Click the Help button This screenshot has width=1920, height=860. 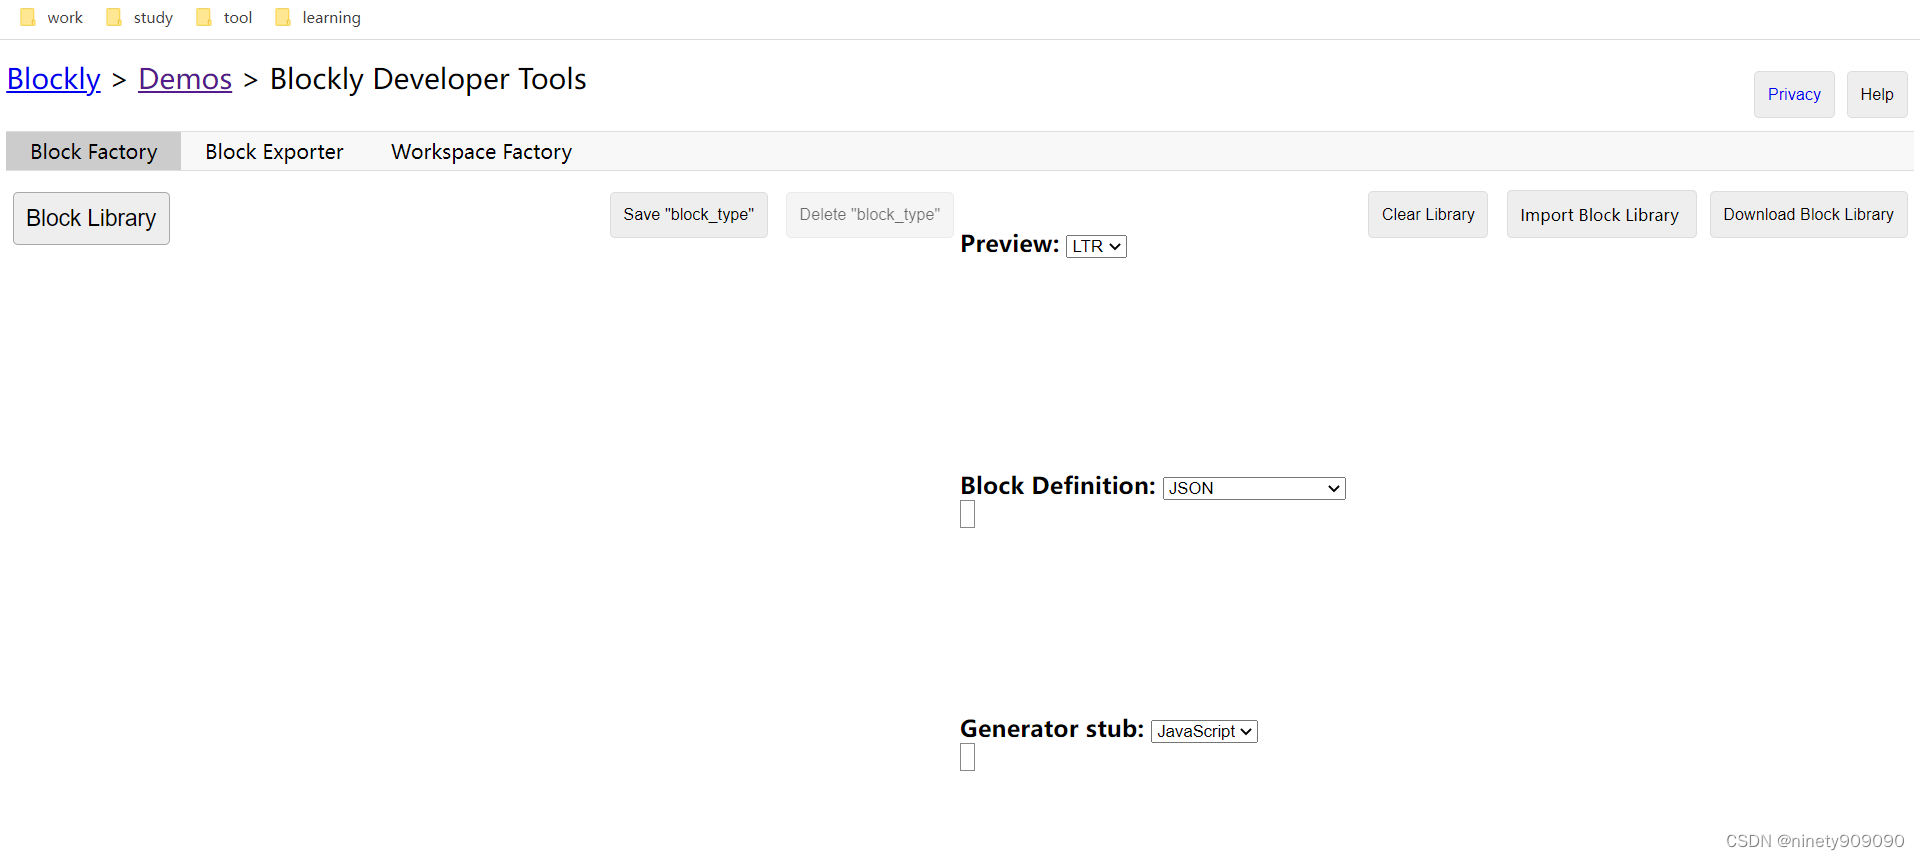pos(1877,94)
